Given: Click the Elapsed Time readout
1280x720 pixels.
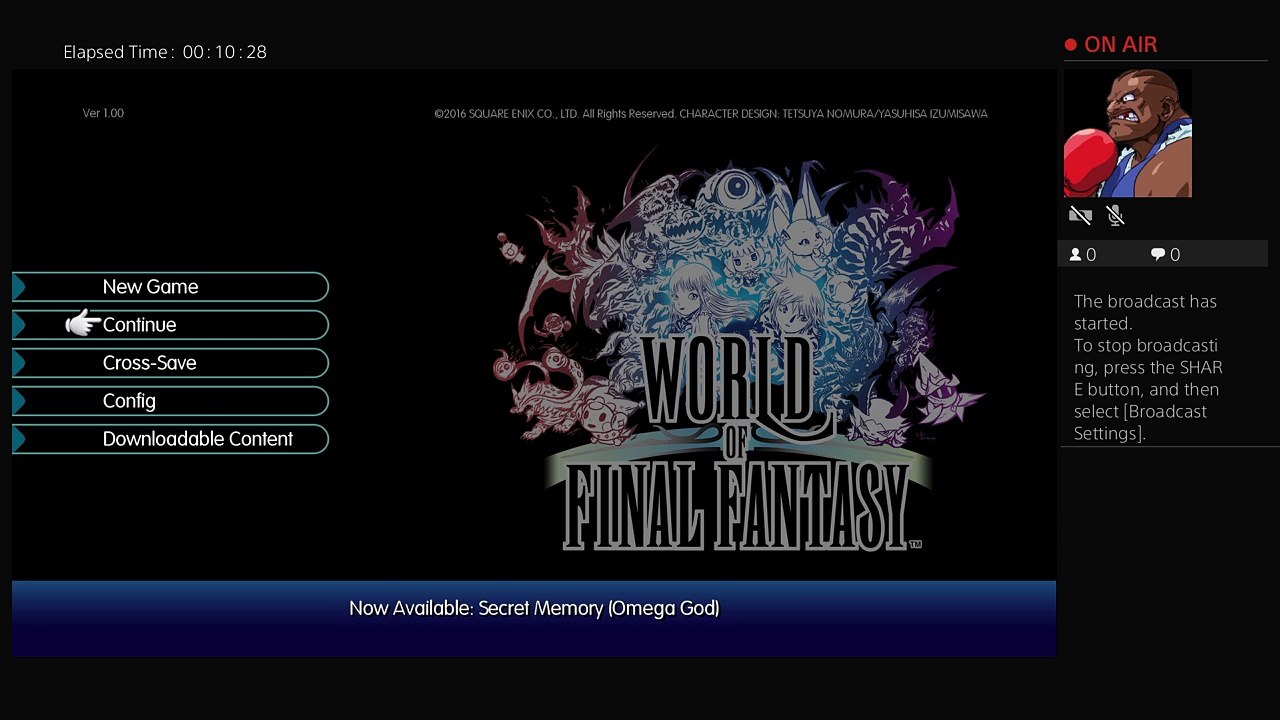Looking at the screenshot, I should pyautogui.click(x=165, y=52).
